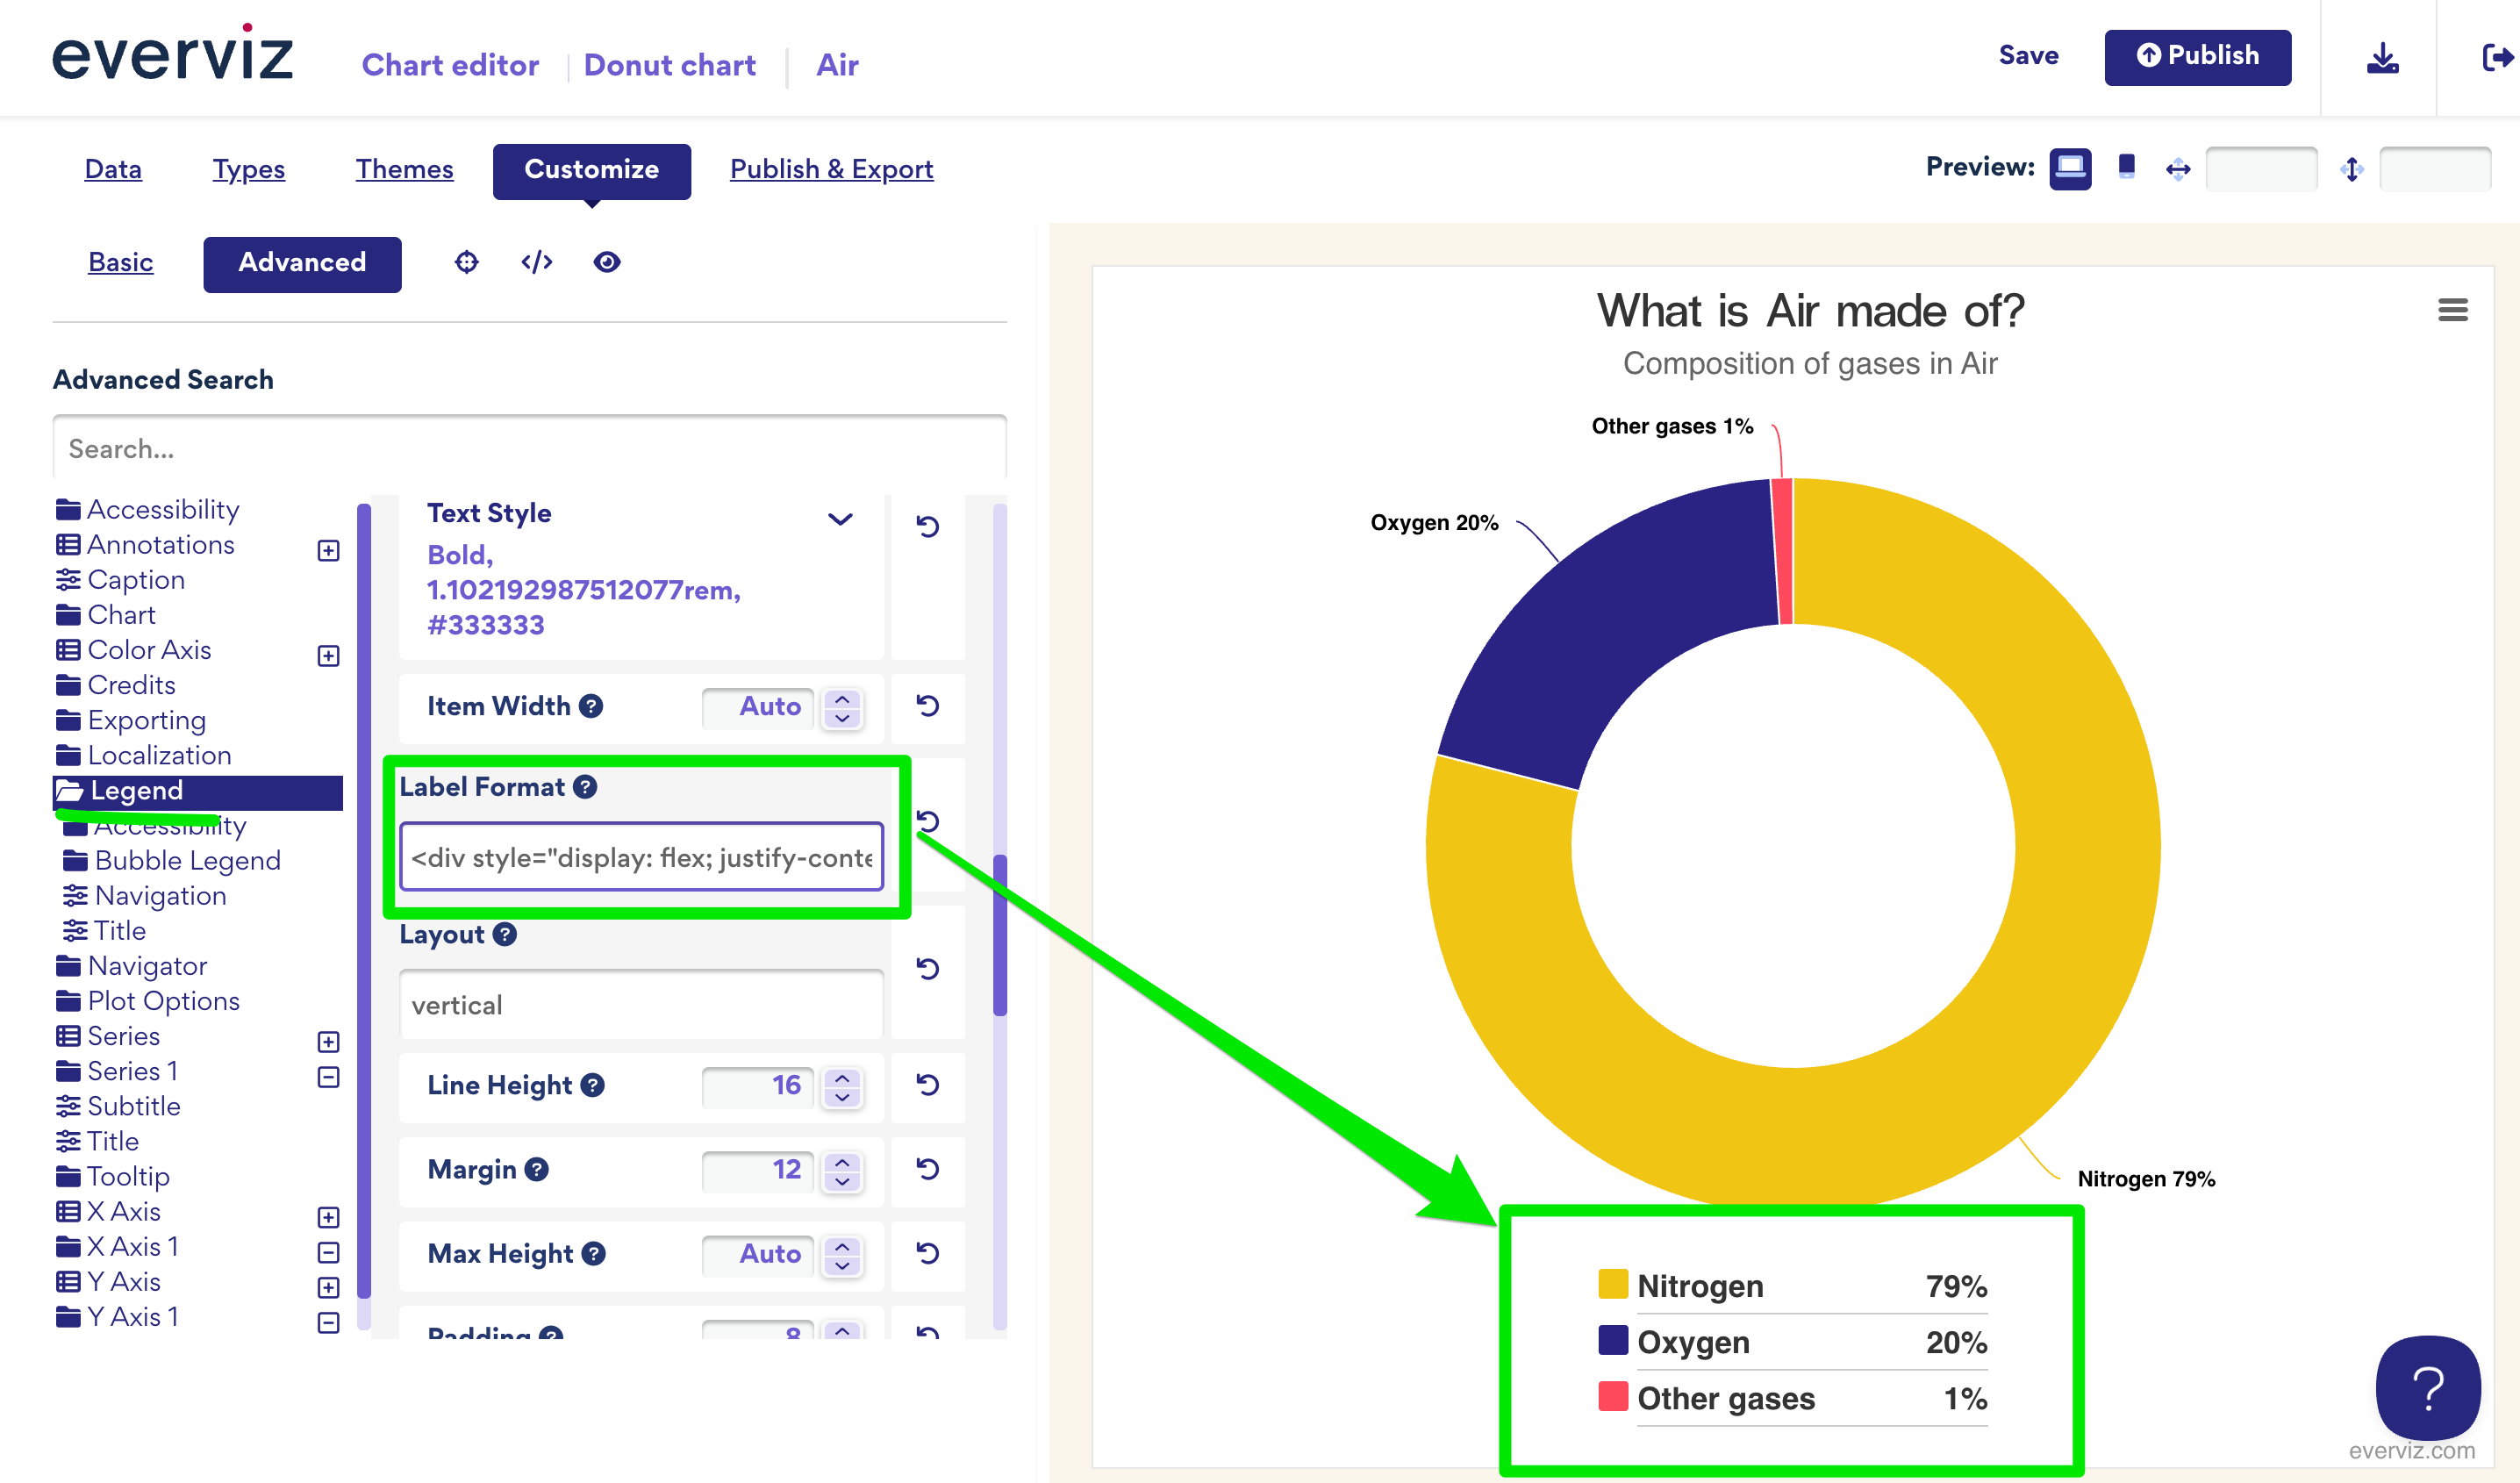Click the Oxygen legend color swatch
This screenshot has width=2520, height=1483.
pos(1612,1340)
